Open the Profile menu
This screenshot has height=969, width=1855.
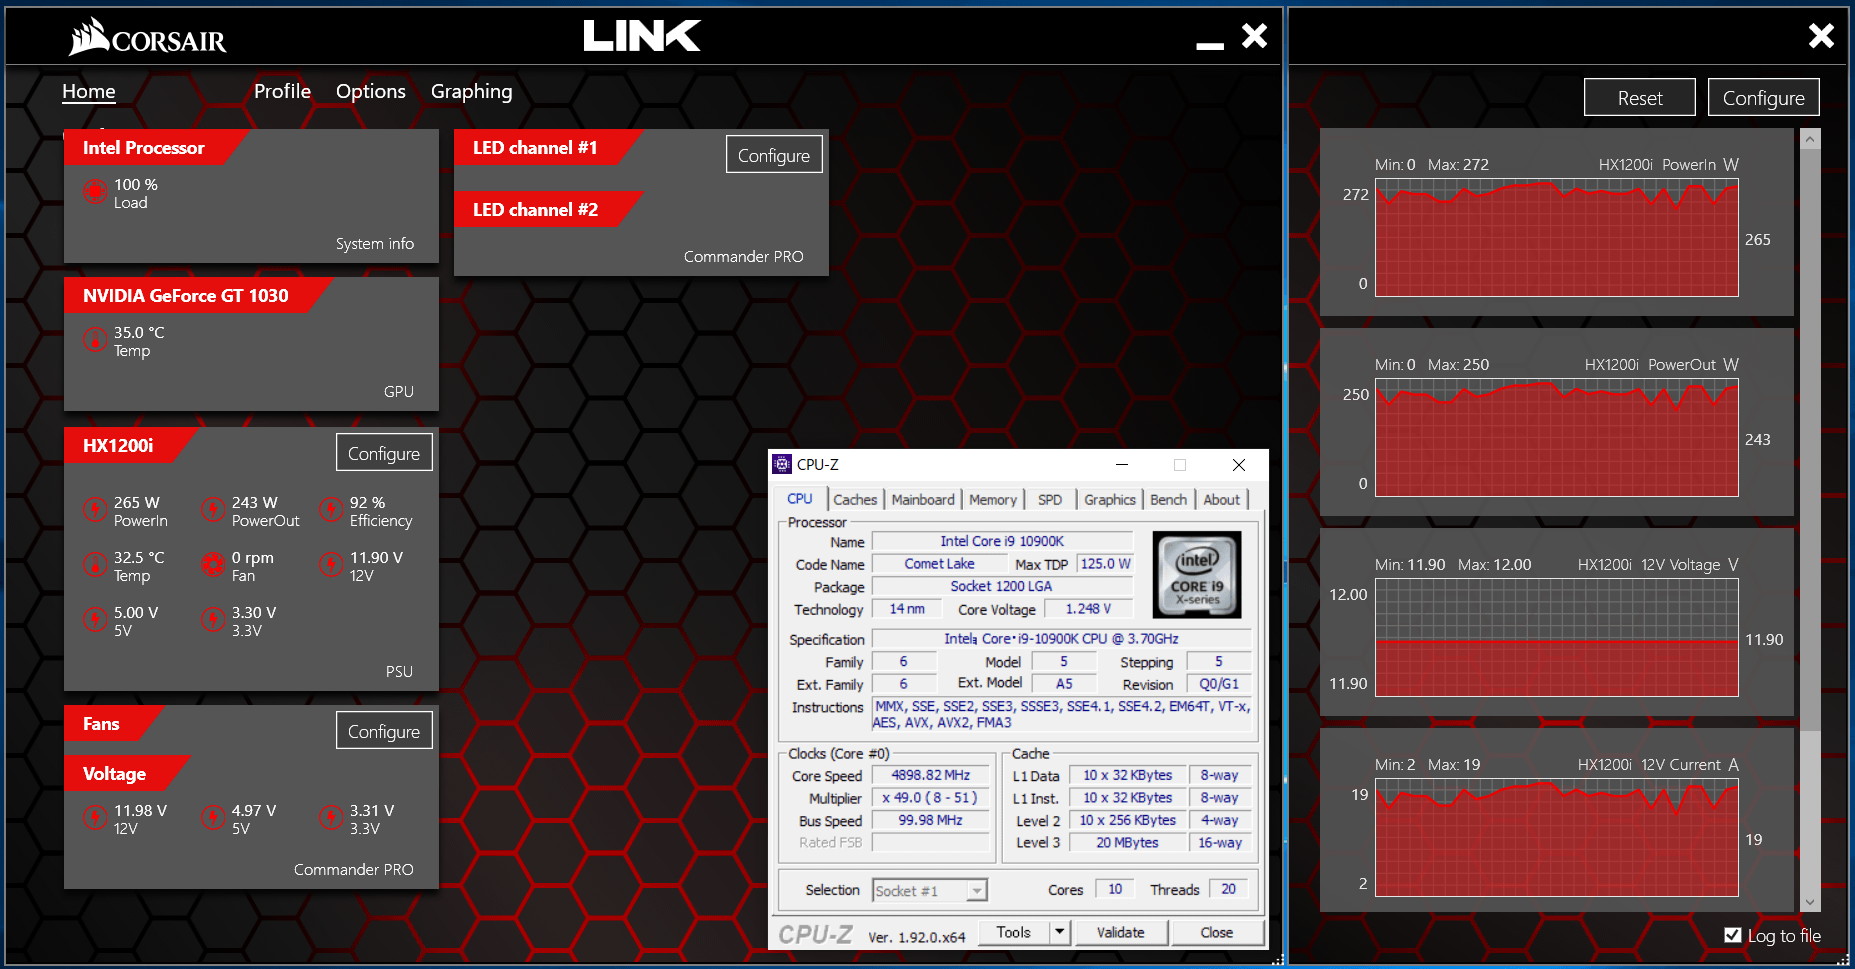282,91
